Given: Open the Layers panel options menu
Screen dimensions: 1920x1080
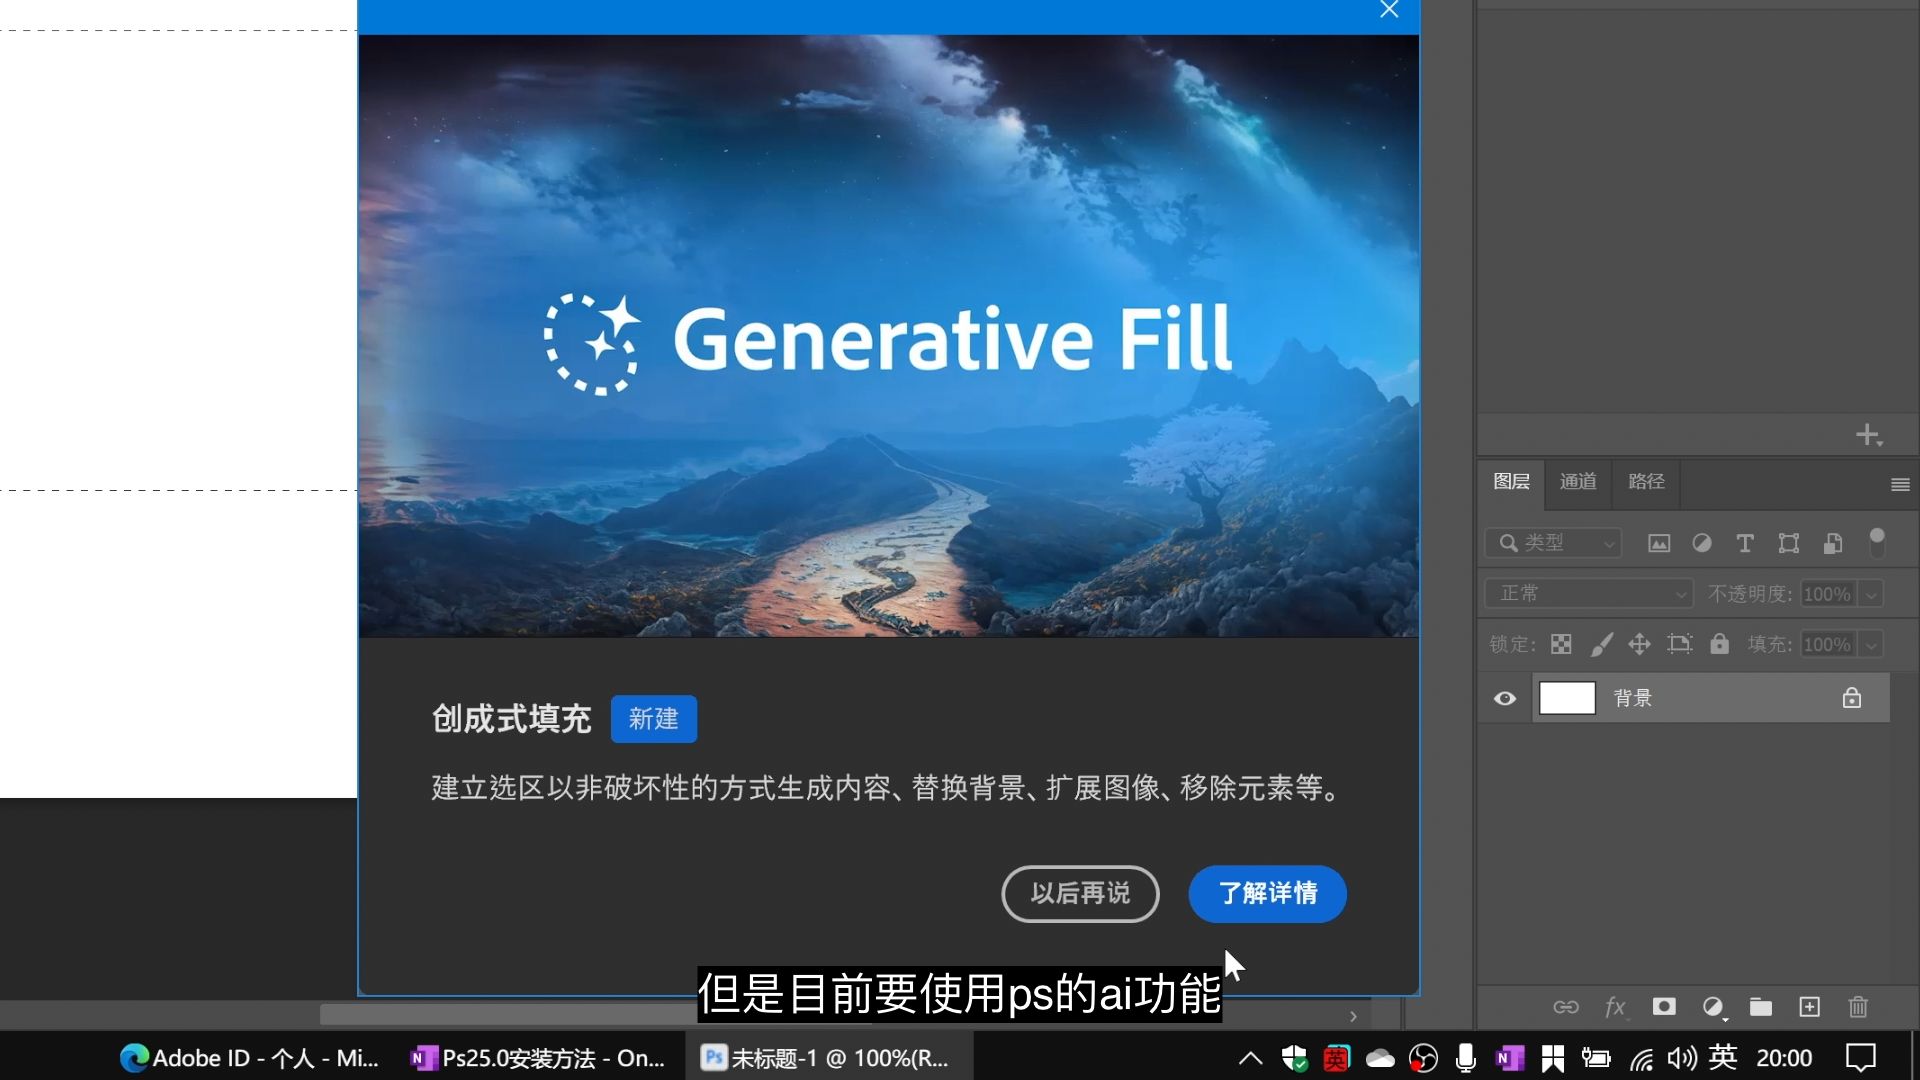Looking at the screenshot, I should coord(1900,485).
